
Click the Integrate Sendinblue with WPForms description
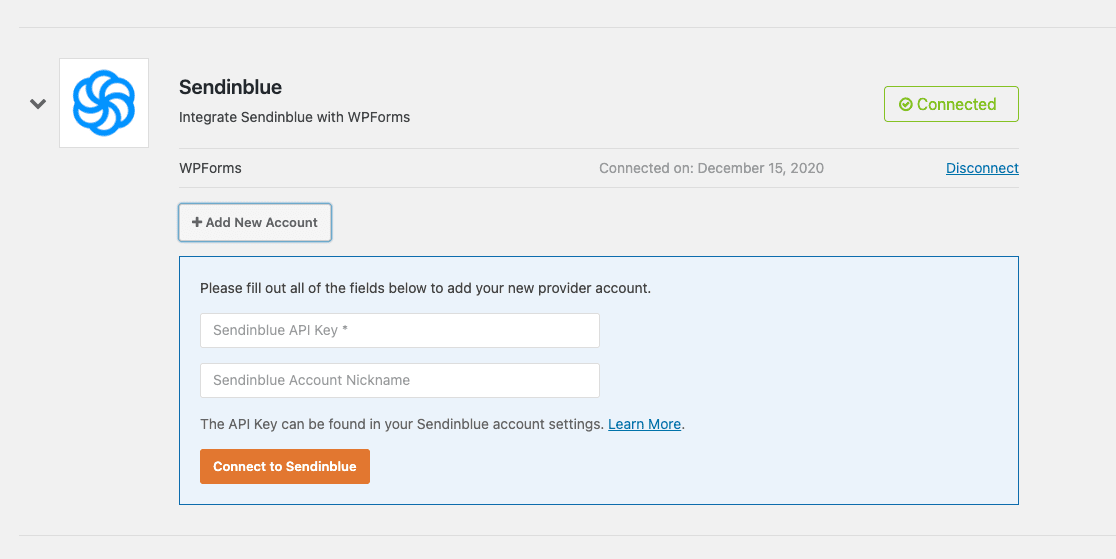(x=294, y=117)
